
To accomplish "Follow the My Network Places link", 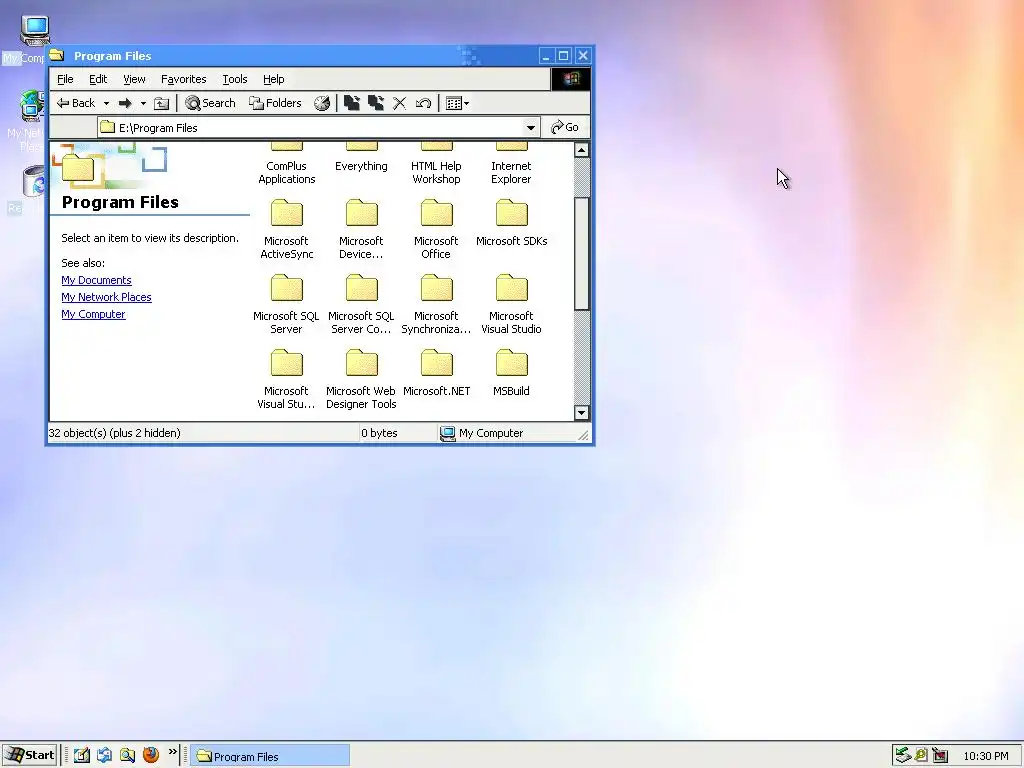I will pyautogui.click(x=106, y=297).
